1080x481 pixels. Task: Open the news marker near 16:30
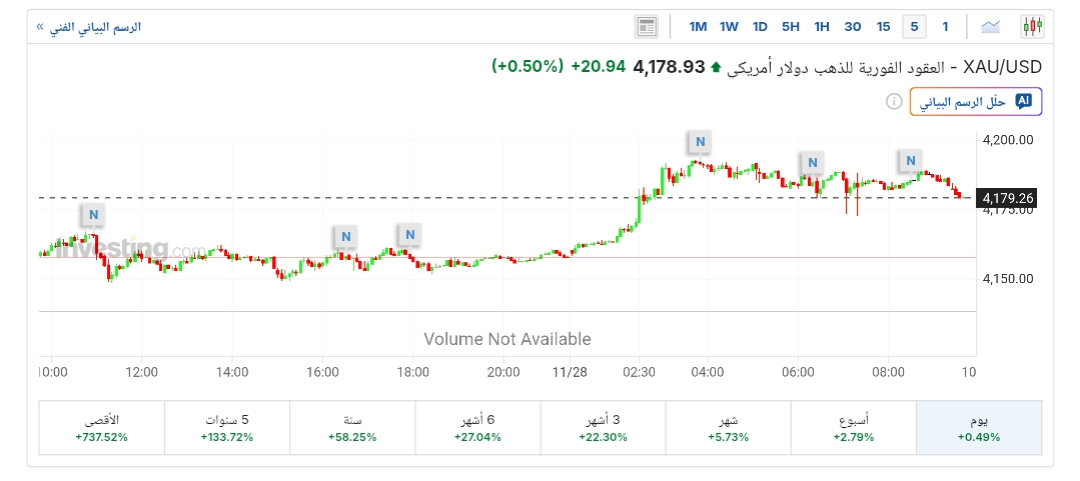coord(345,237)
